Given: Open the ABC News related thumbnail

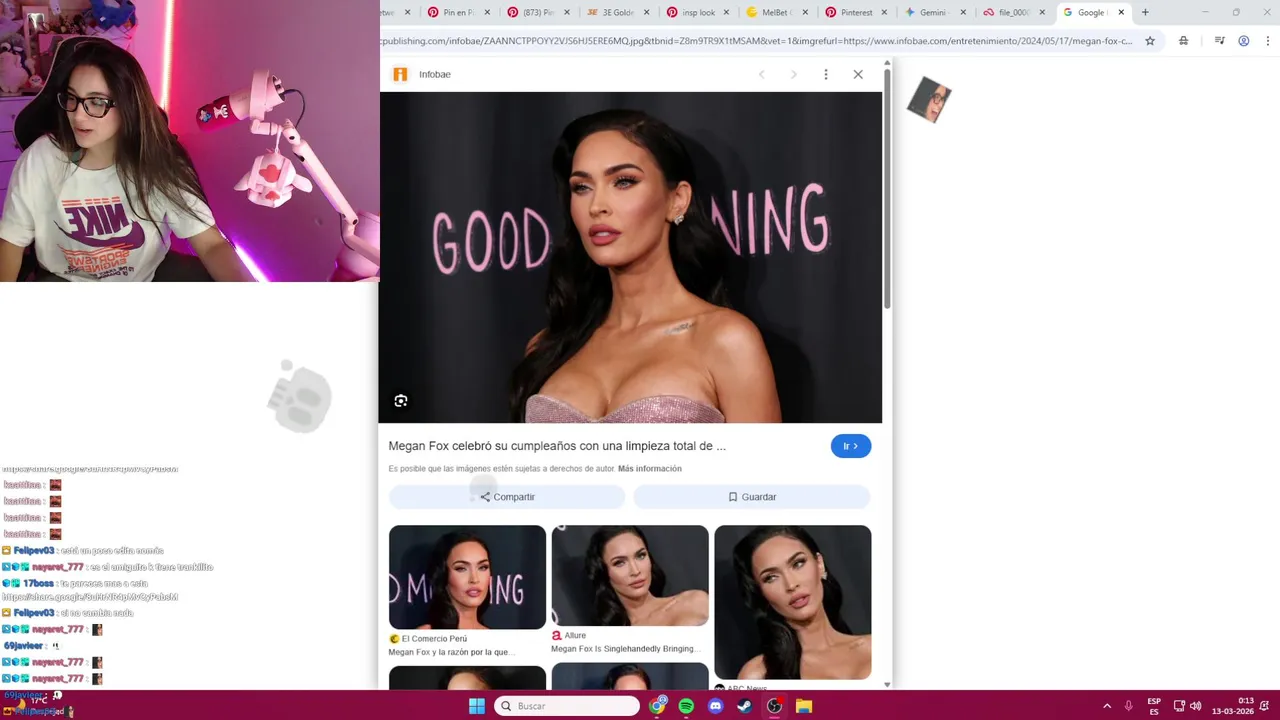Looking at the screenshot, I should (793, 602).
